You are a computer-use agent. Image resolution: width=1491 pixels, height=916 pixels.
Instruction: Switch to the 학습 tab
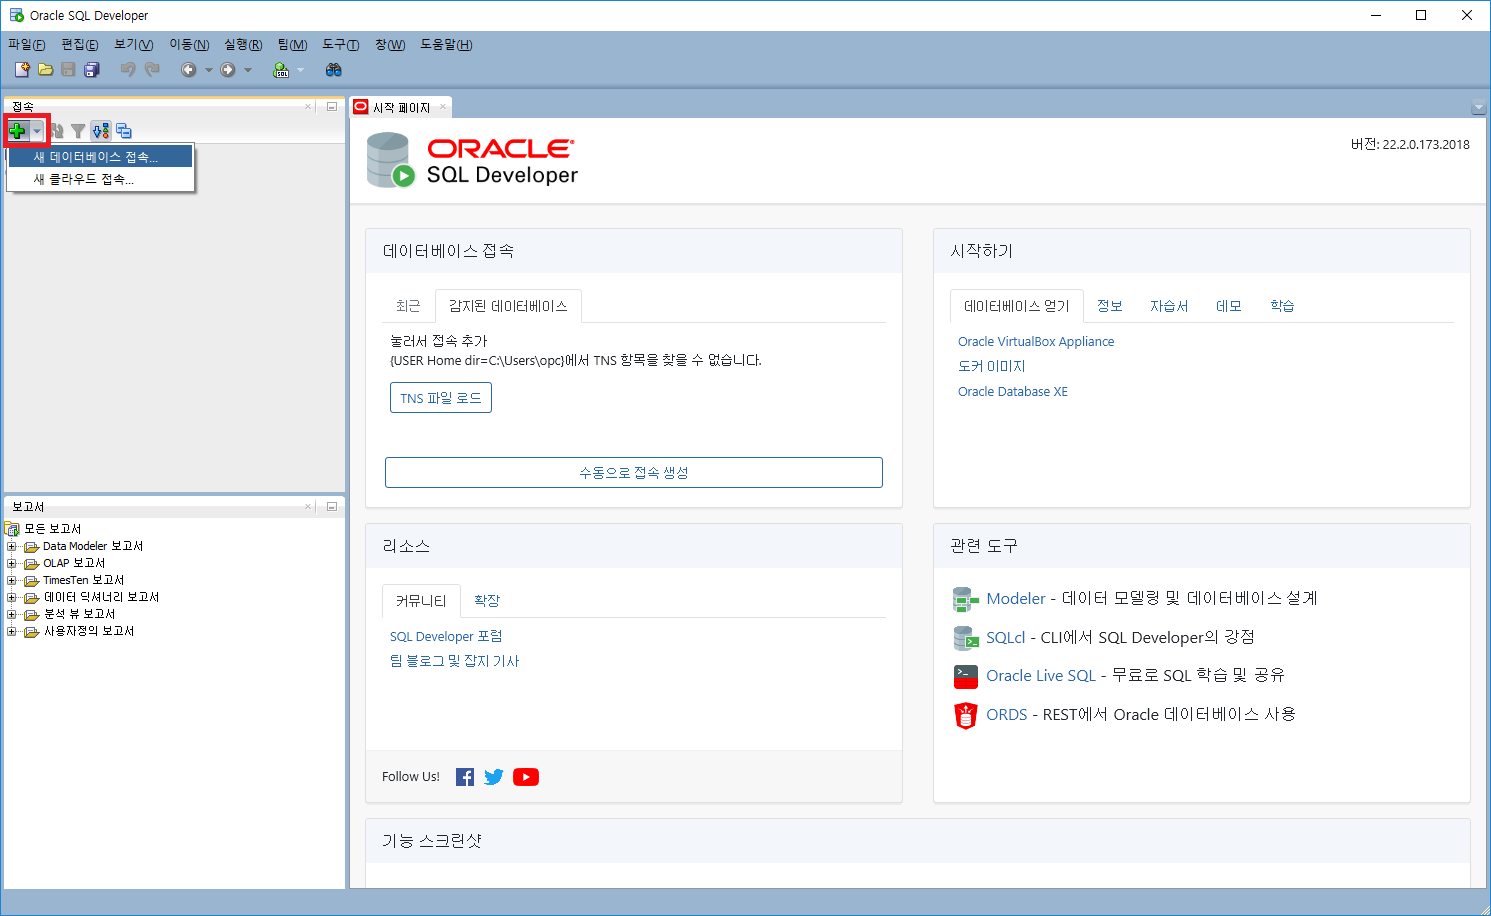[x=1282, y=306]
